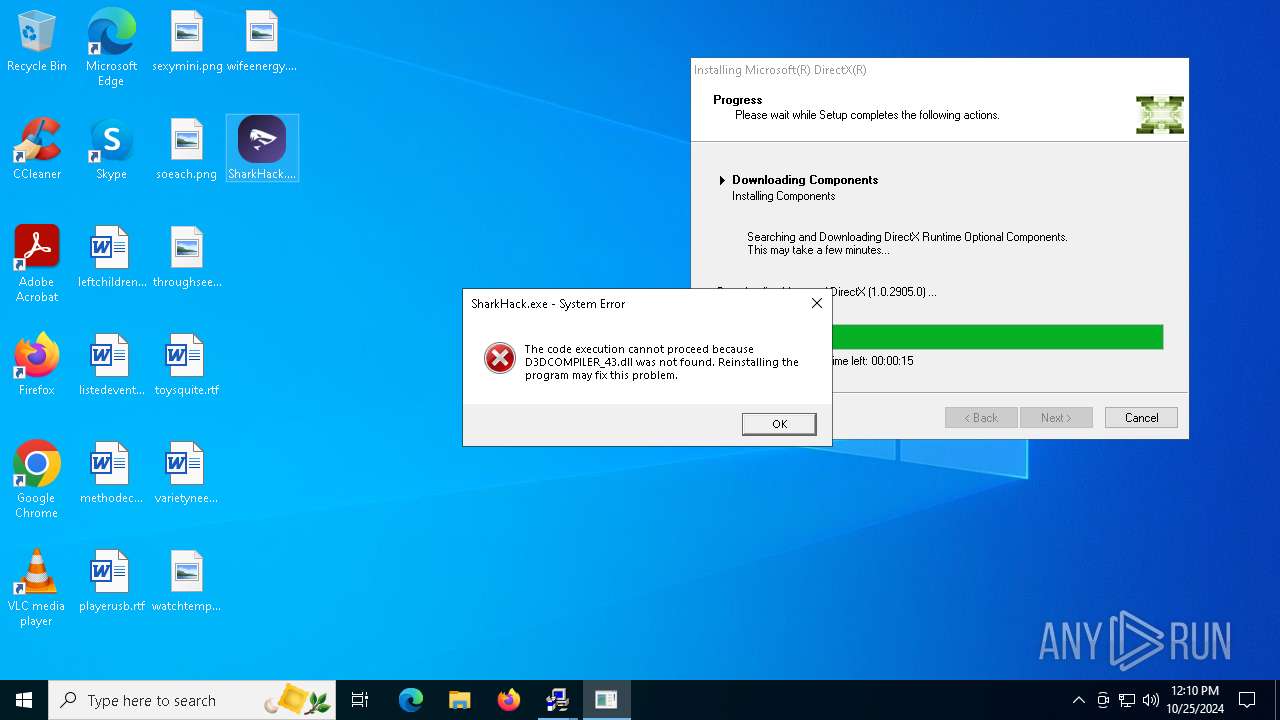Click the D3DCOMPILER_43.dll error message text
This screenshot has height=720, width=1280.
click(661, 362)
